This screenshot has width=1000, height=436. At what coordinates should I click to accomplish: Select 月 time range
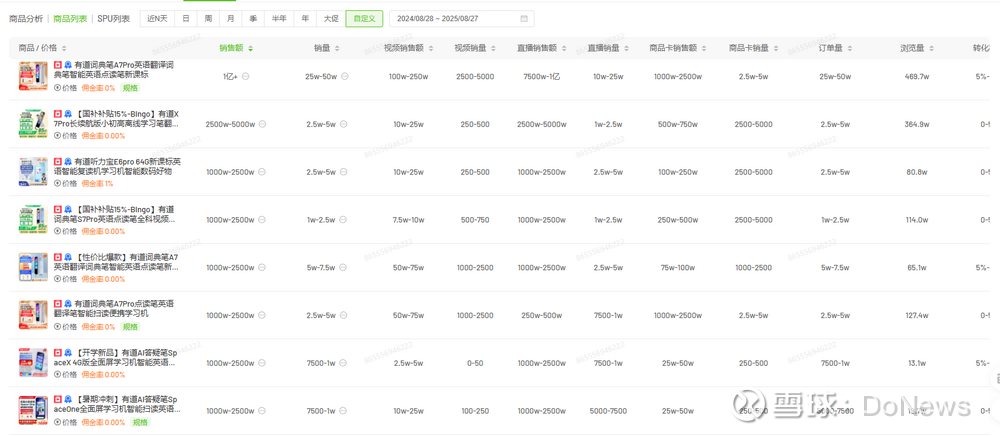click(230, 19)
